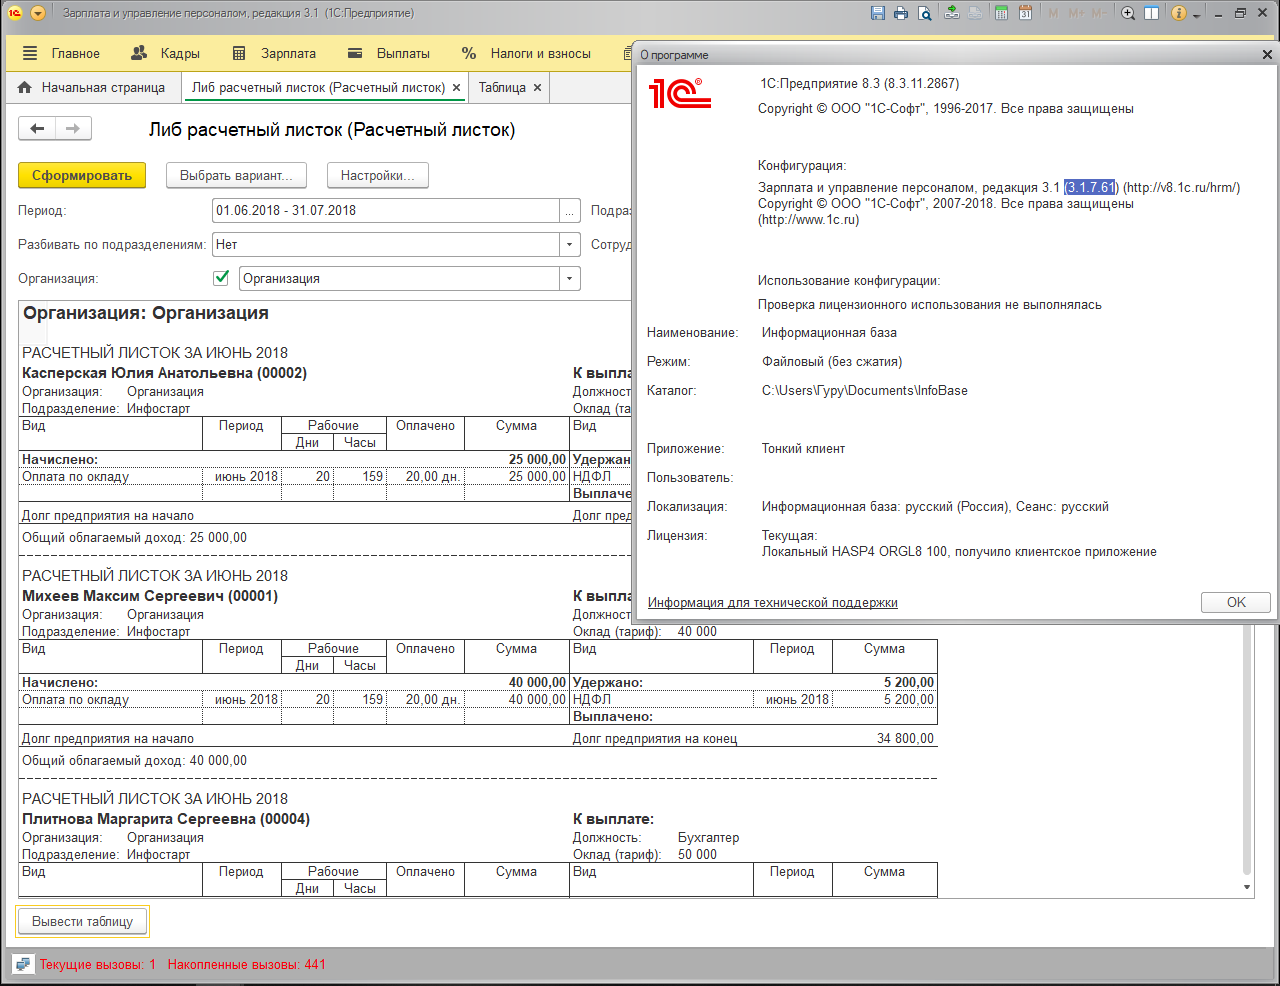Click the Выбрать вариант... button
This screenshot has width=1280, height=986.
click(x=236, y=175)
